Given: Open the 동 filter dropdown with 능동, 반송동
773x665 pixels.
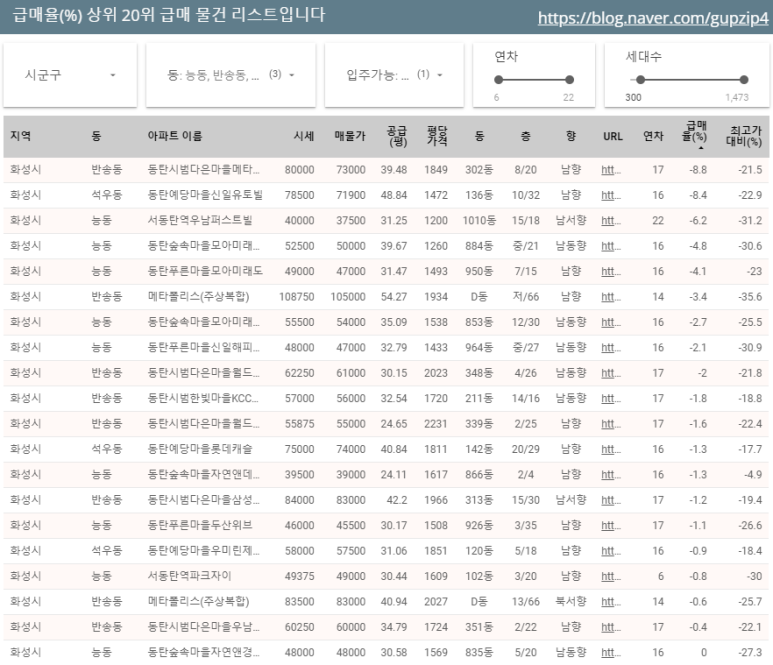Looking at the screenshot, I should 231,75.
